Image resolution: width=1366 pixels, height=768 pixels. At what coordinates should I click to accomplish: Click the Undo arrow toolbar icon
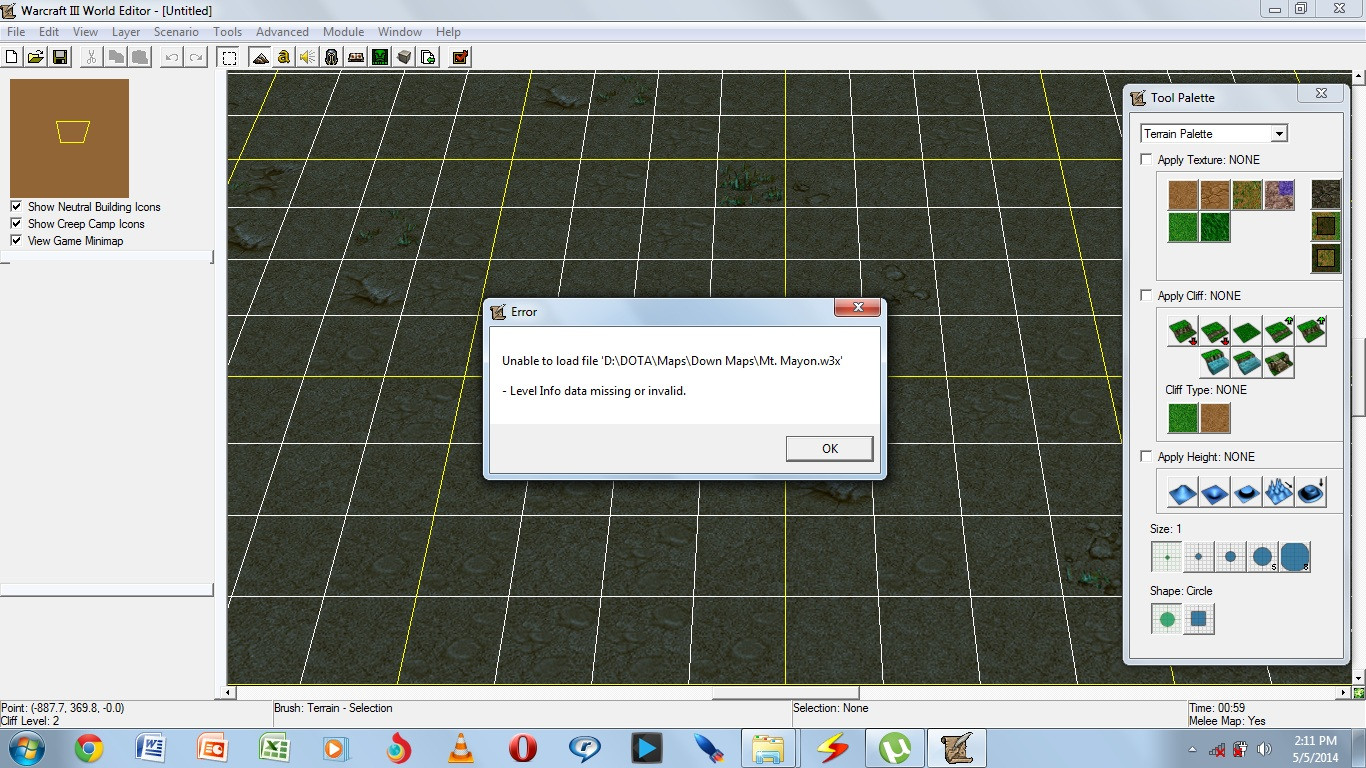coord(172,57)
